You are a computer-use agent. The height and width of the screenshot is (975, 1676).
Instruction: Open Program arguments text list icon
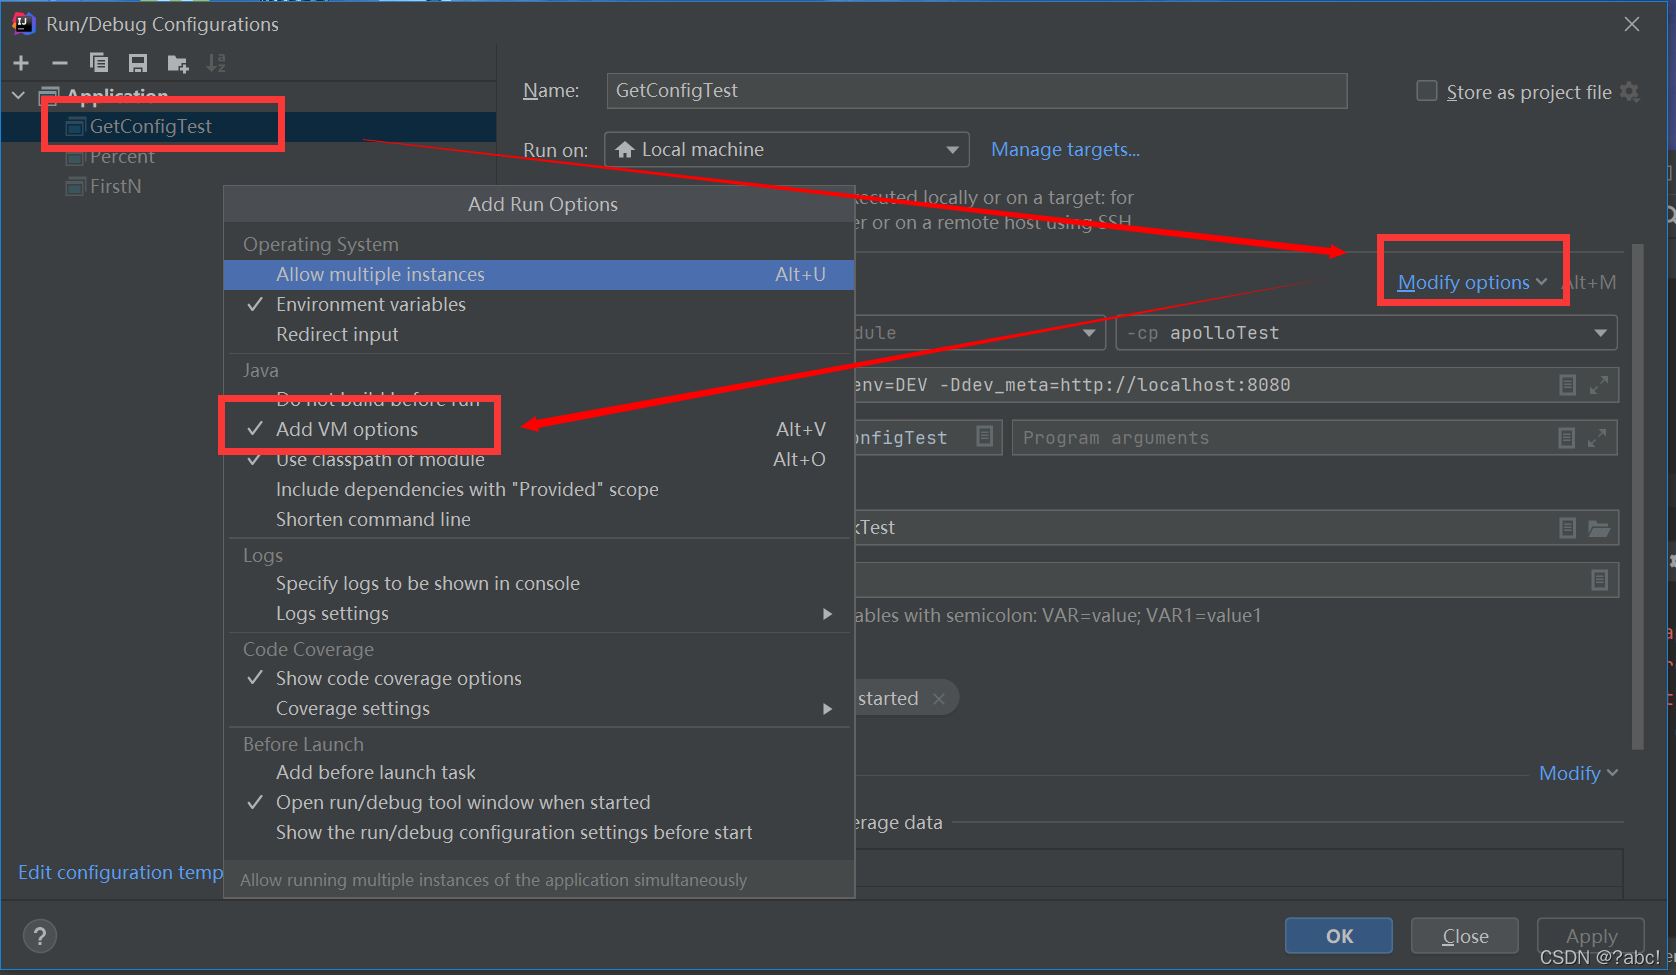click(1567, 438)
